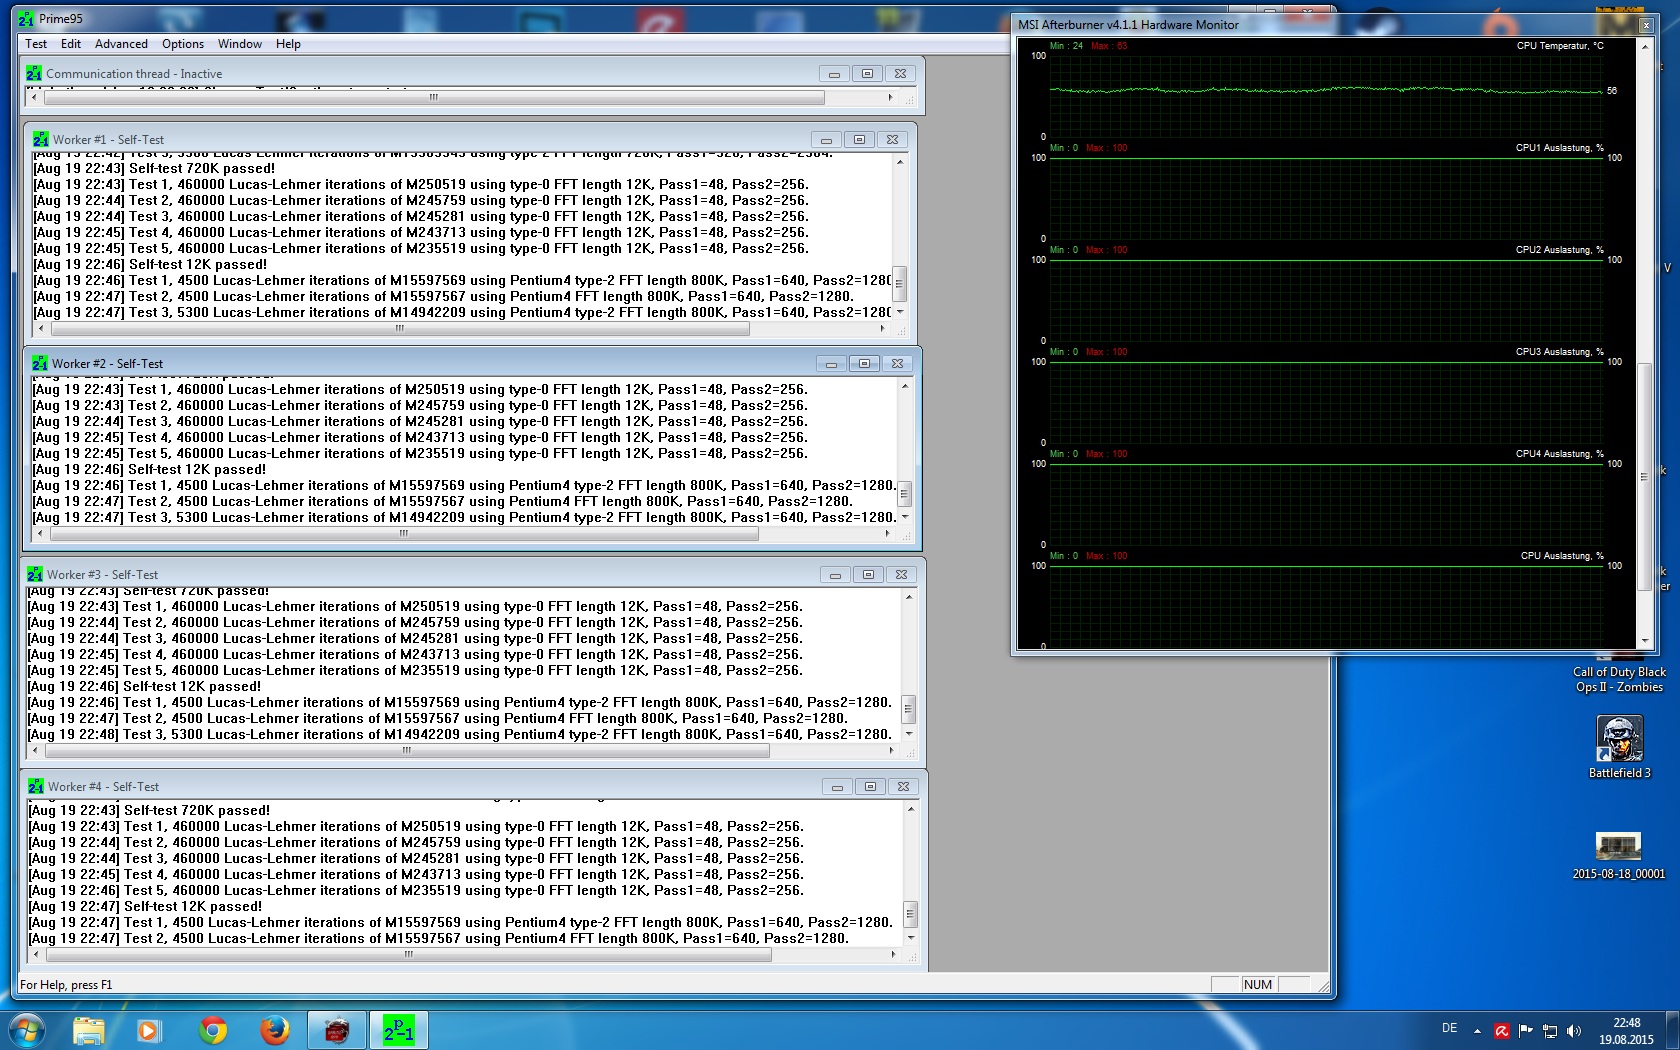The image size is (1680, 1050).
Task: Open the Edit menu in Prime95
Action: point(70,44)
